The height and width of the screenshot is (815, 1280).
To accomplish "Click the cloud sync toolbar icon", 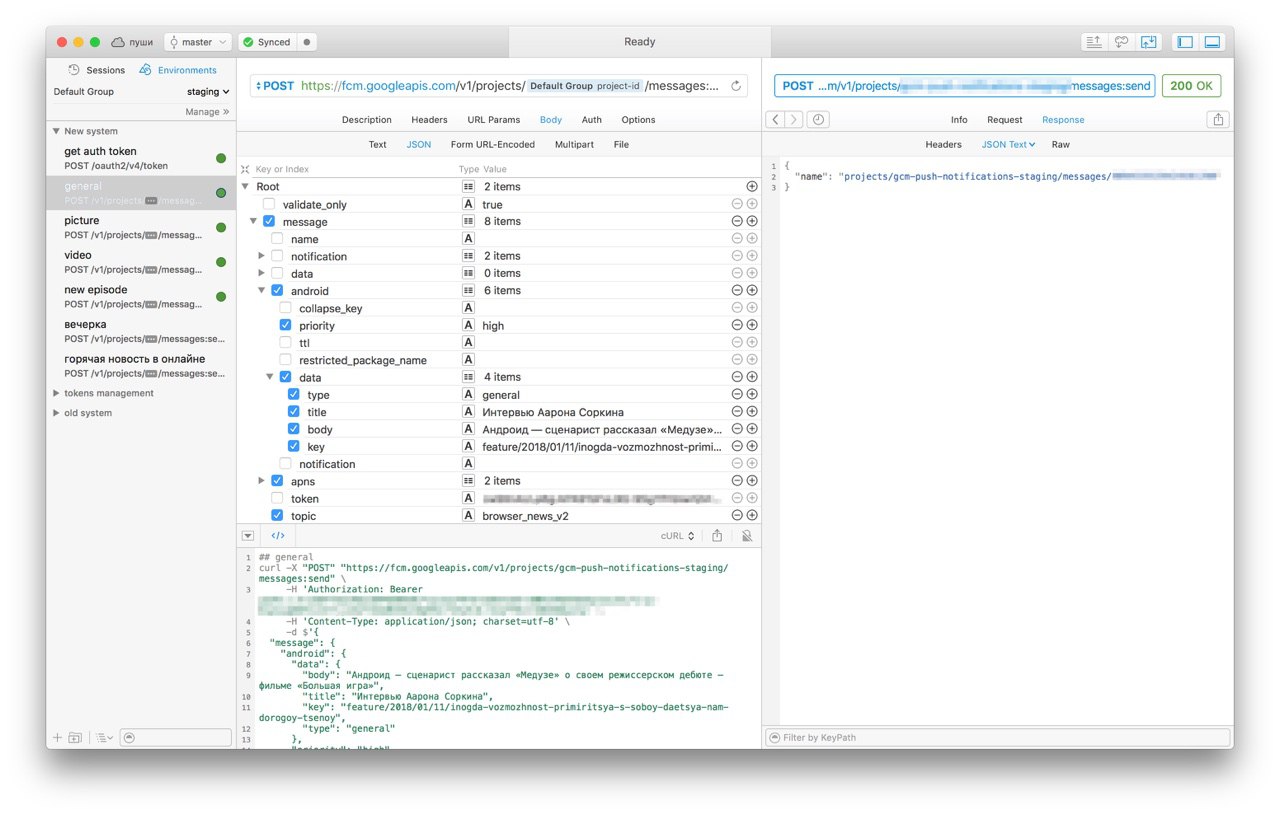I will [x=1121, y=42].
